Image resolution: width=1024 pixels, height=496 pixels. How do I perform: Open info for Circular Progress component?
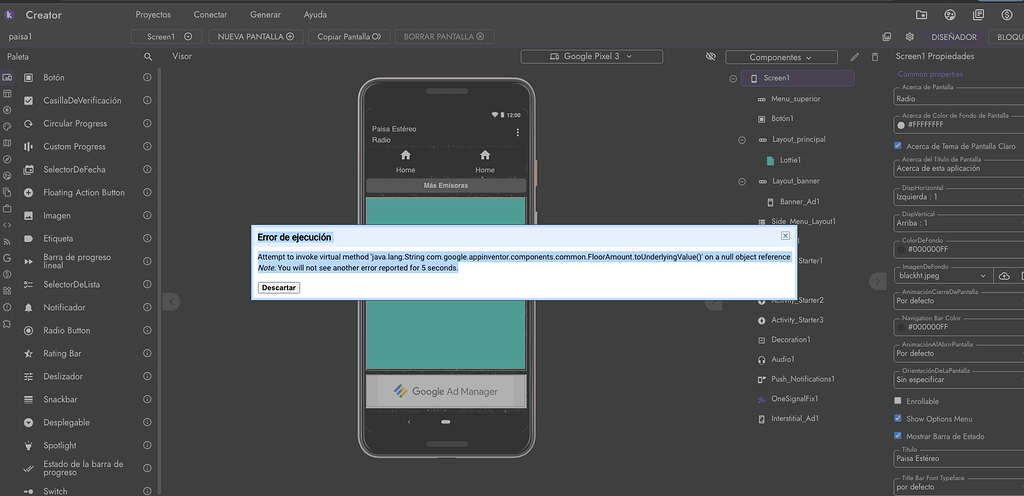[x=147, y=124]
